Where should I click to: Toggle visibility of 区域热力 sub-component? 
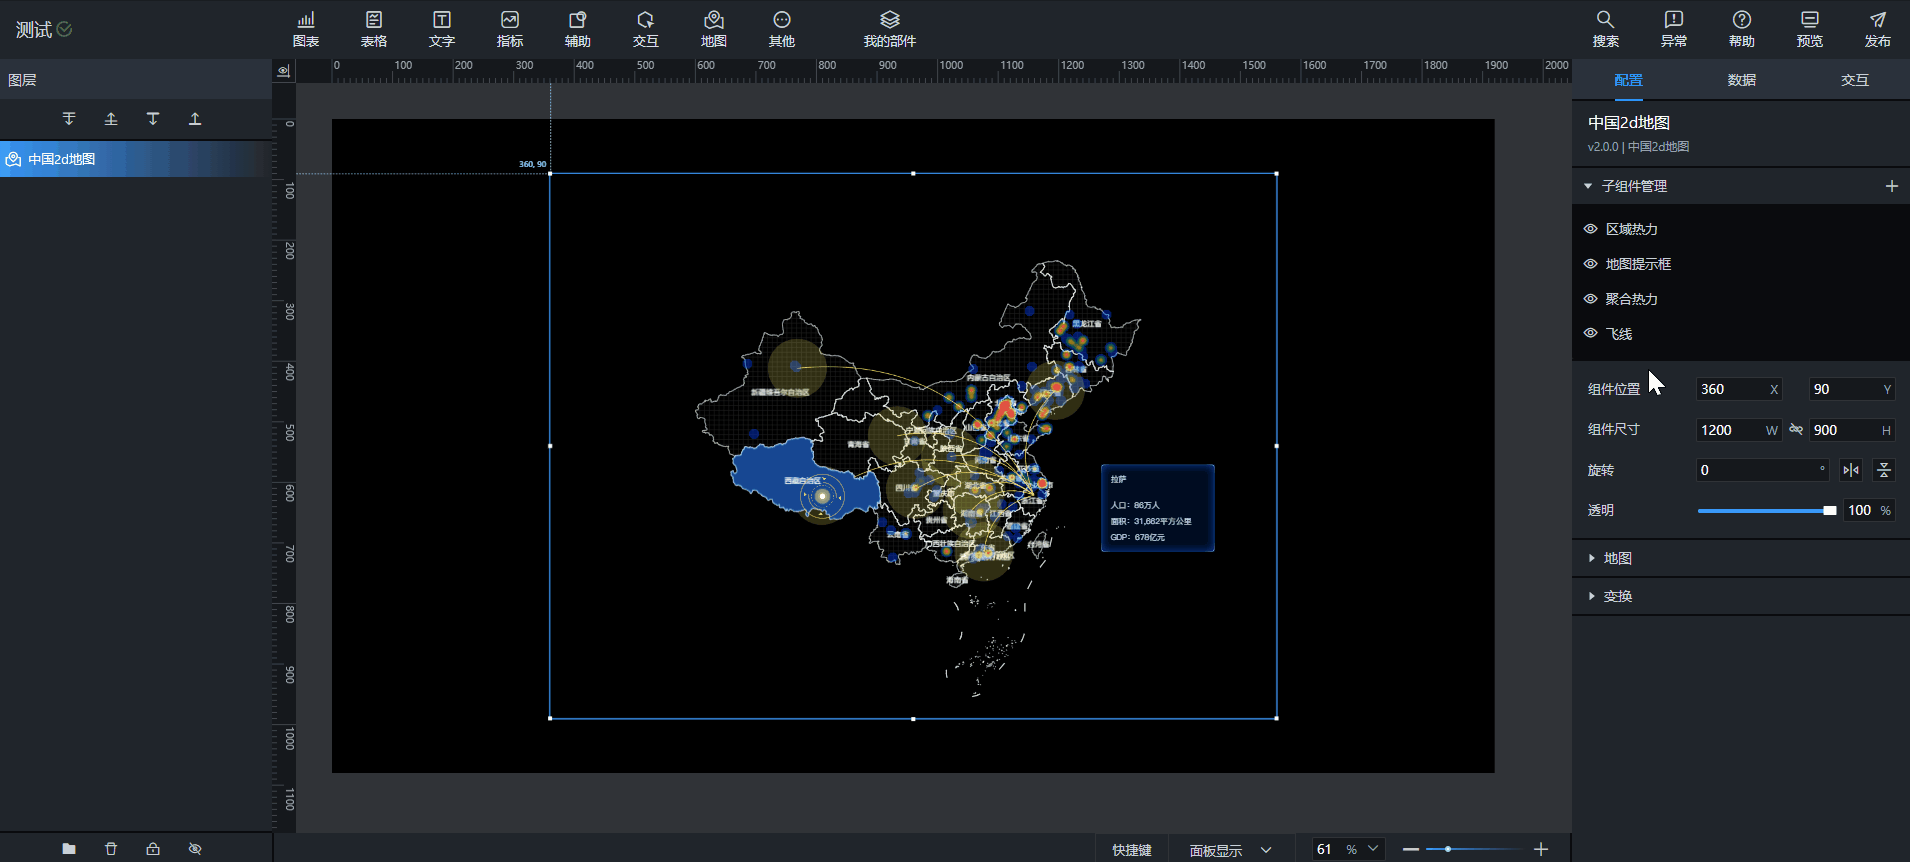click(1590, 229)
